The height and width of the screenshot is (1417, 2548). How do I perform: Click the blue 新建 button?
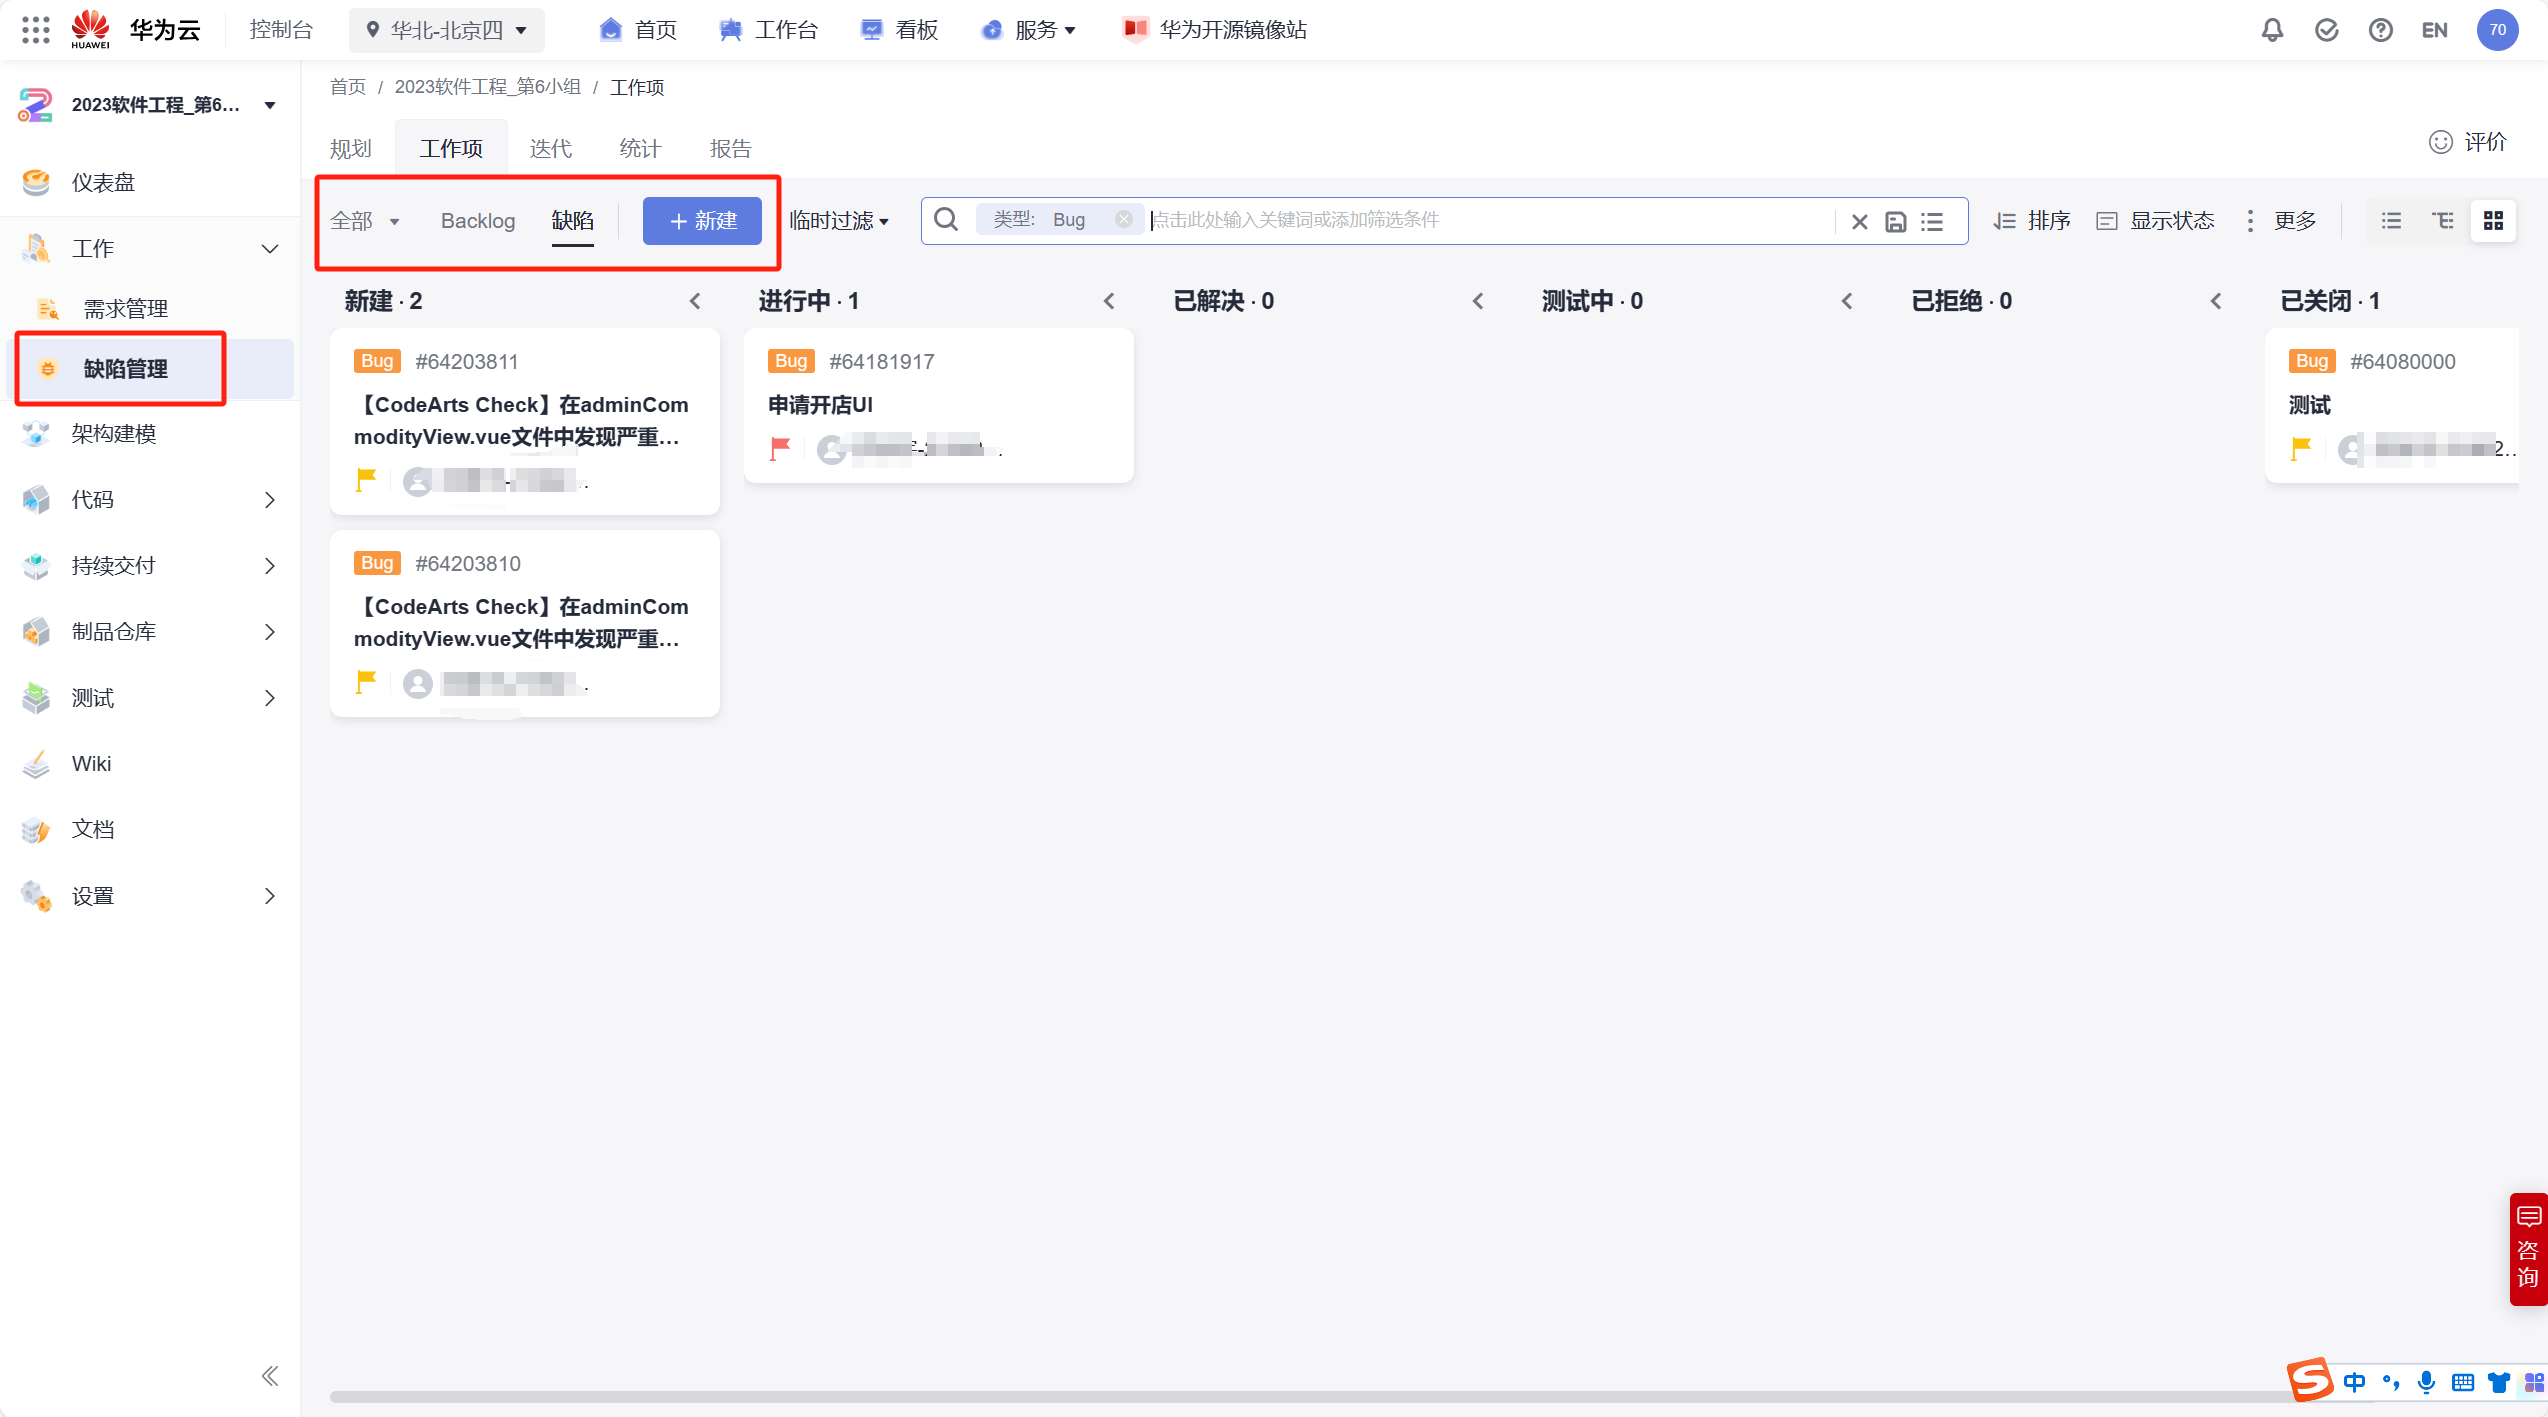[702, 221]
